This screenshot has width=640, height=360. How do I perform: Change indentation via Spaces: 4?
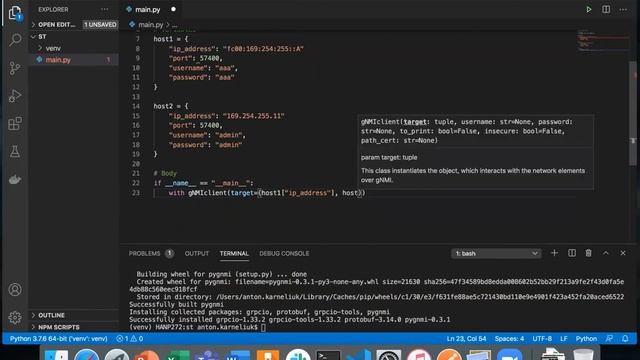coord(509,338)
